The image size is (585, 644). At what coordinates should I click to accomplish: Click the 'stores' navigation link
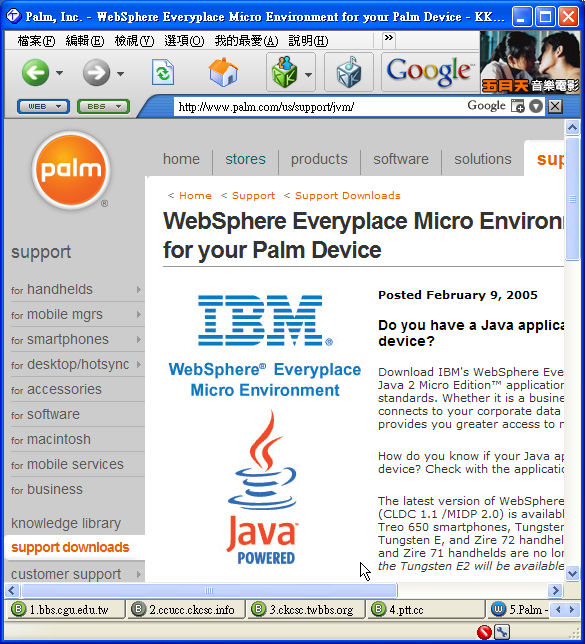[245, 159]
